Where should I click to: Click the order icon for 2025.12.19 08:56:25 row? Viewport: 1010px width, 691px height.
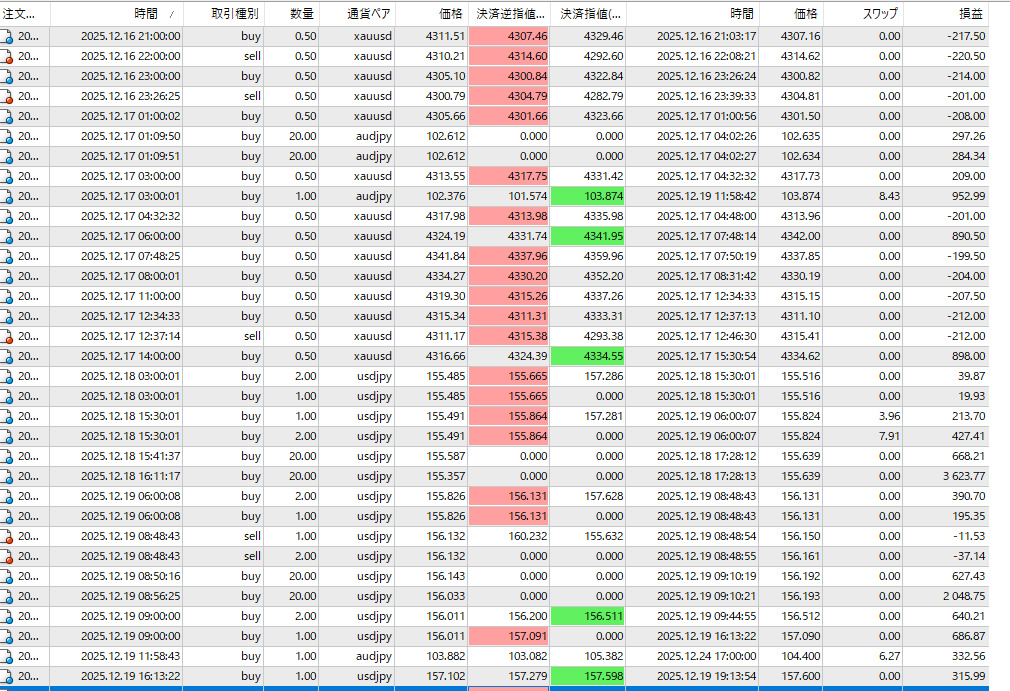(x=6, y=596)
